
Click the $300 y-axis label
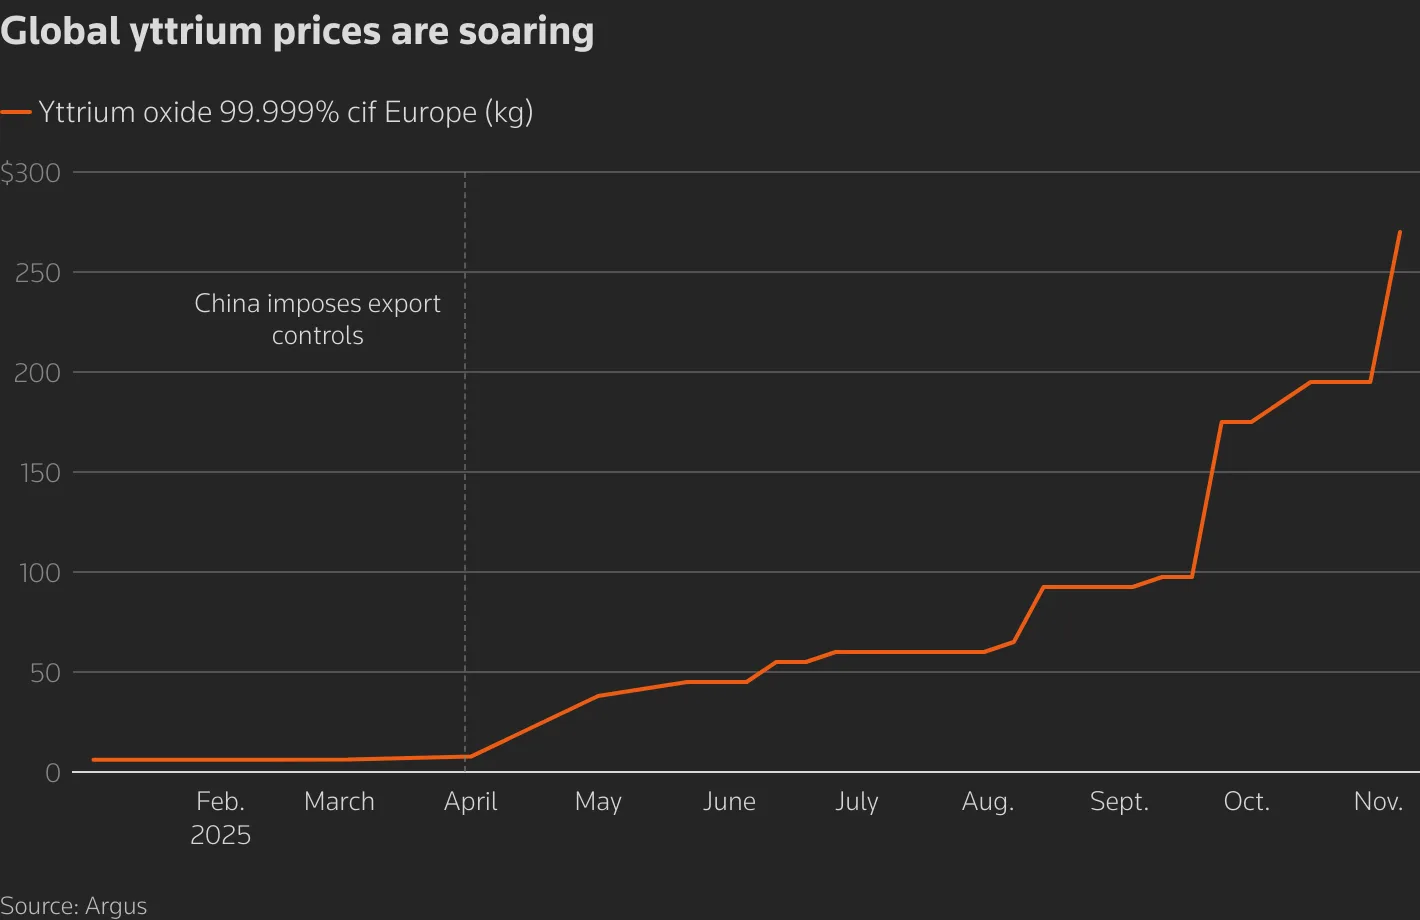[x=31, y=173]
